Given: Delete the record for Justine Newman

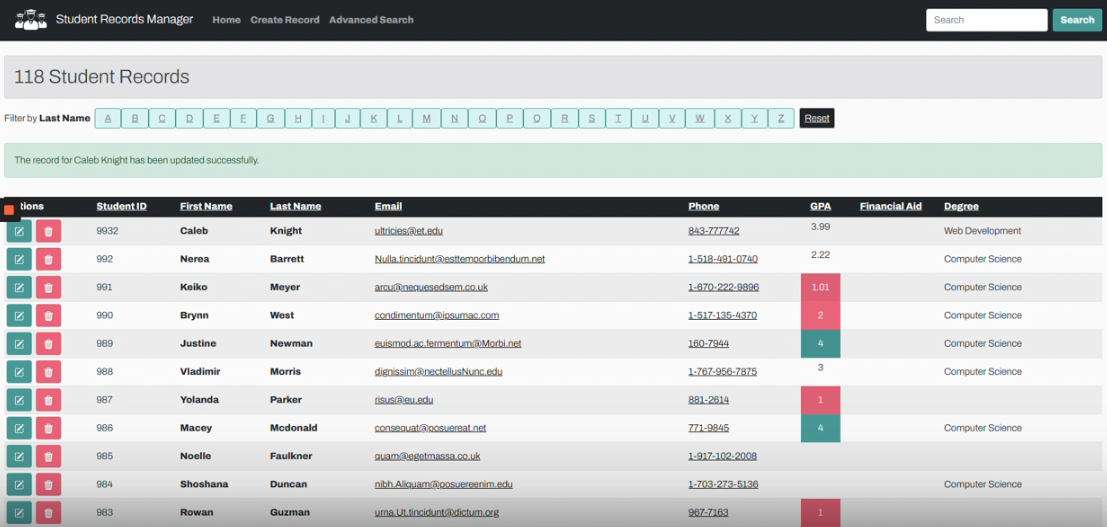Looking at the screenshot, I should 49,343.
